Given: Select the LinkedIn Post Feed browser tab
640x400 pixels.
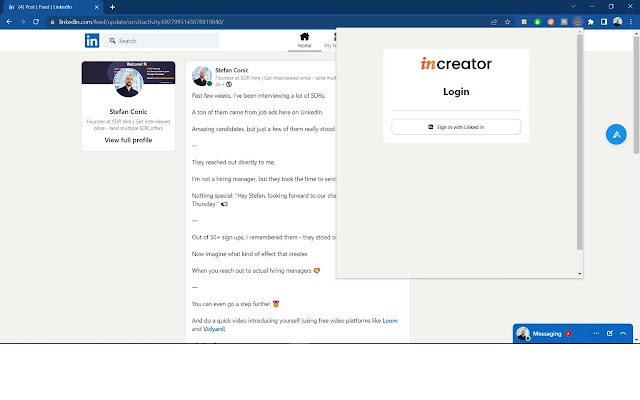Looking at the screenshot, I should click(x=51, y=7).
